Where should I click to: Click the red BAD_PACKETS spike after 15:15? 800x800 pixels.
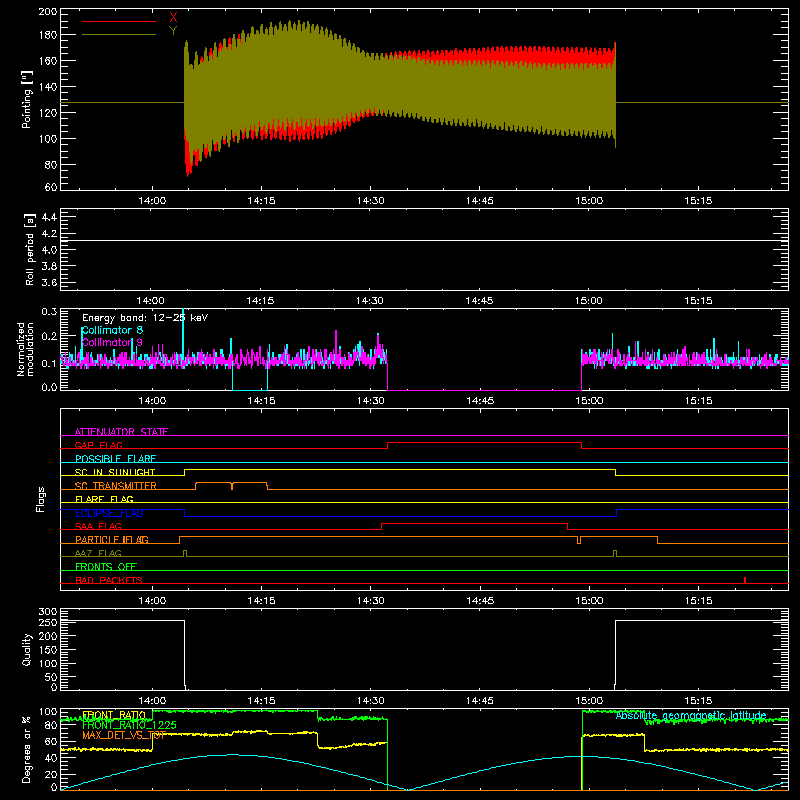tap(745, 580)
